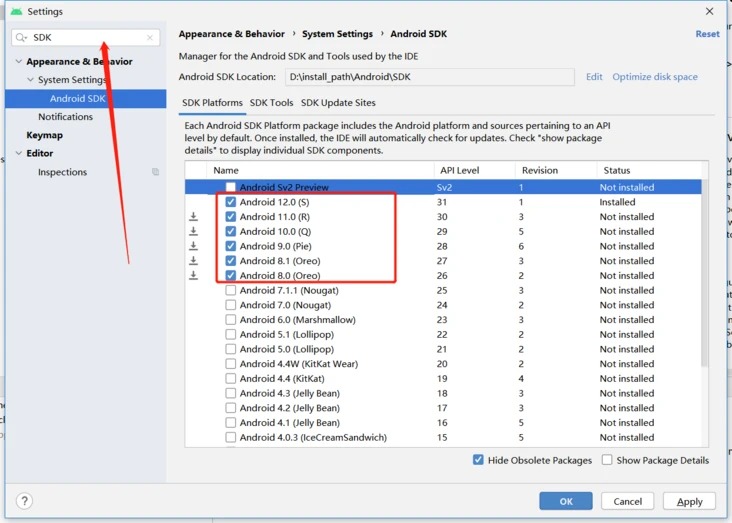Clear the SDK search text
Image resolution: width=732 pixels, height=523 pixels.
(x=149, y=38)
